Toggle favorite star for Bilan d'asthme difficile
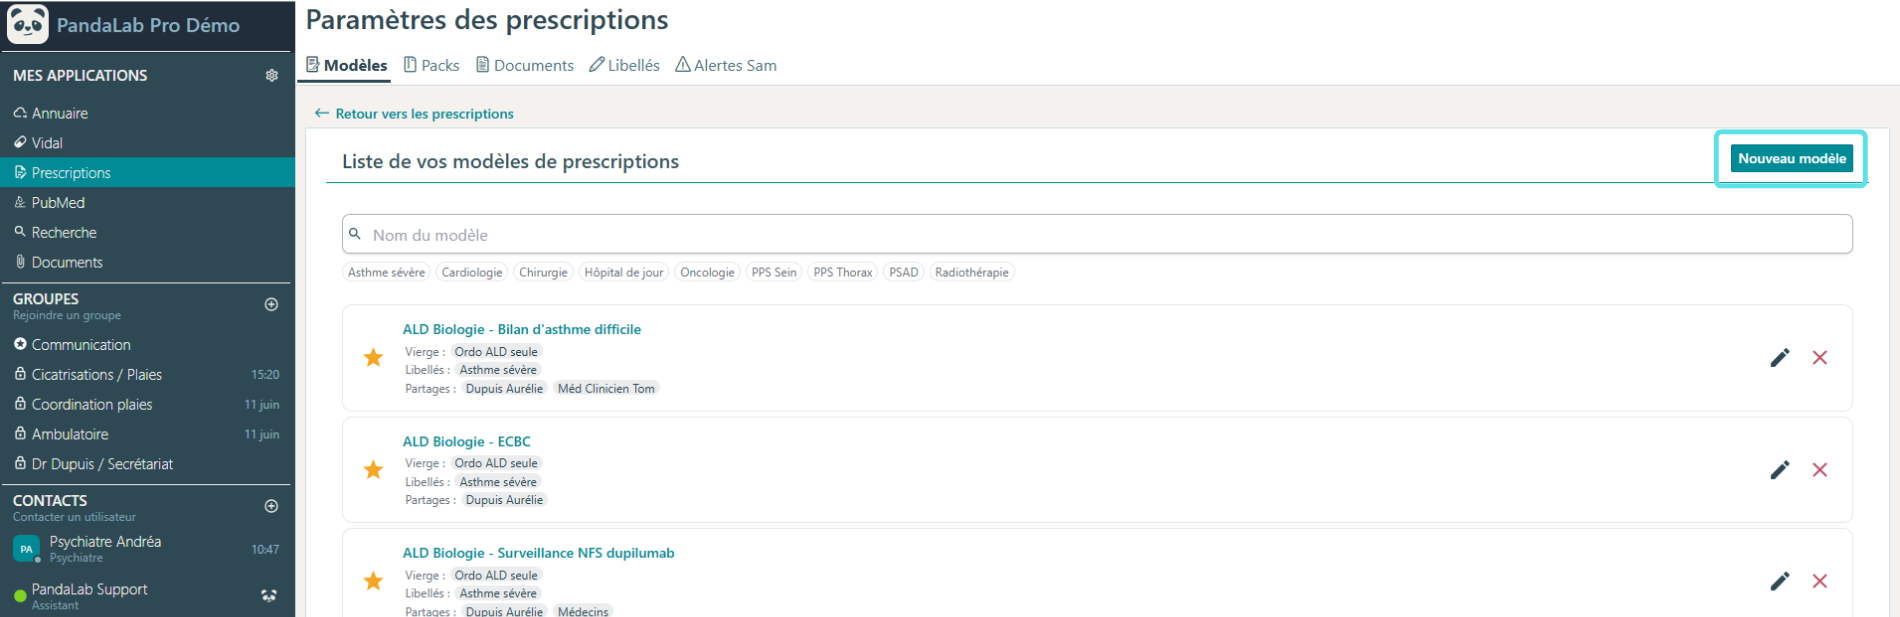 (x=373, y=357)
